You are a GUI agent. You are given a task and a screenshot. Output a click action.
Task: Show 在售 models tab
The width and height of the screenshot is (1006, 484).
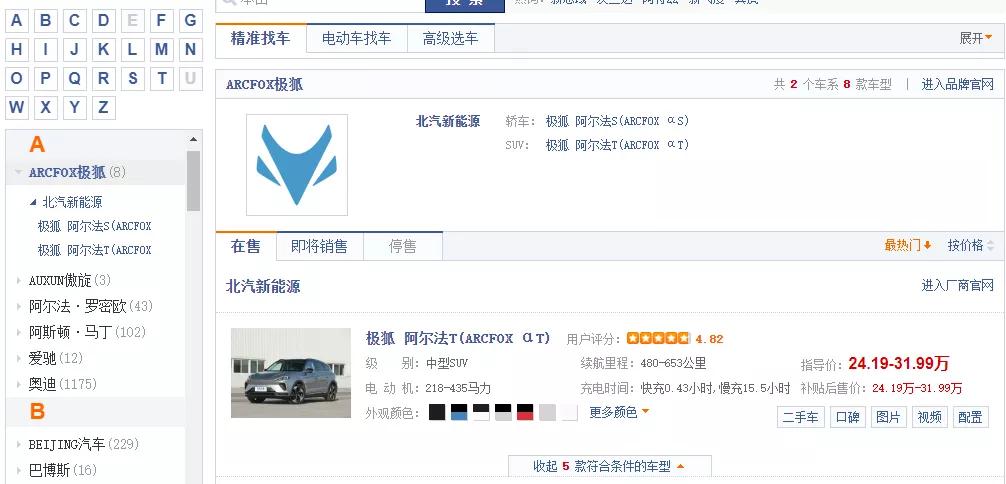point(246,246)
